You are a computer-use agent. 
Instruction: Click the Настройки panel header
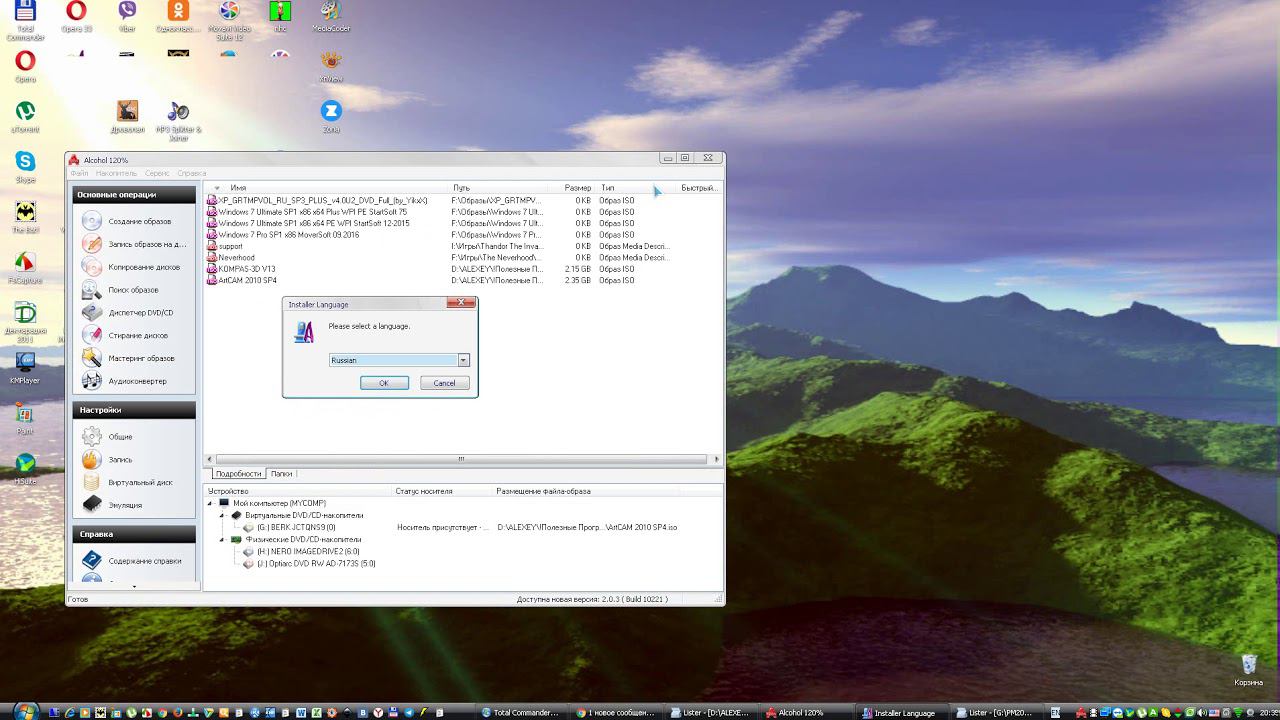click(x=134, y=410)
